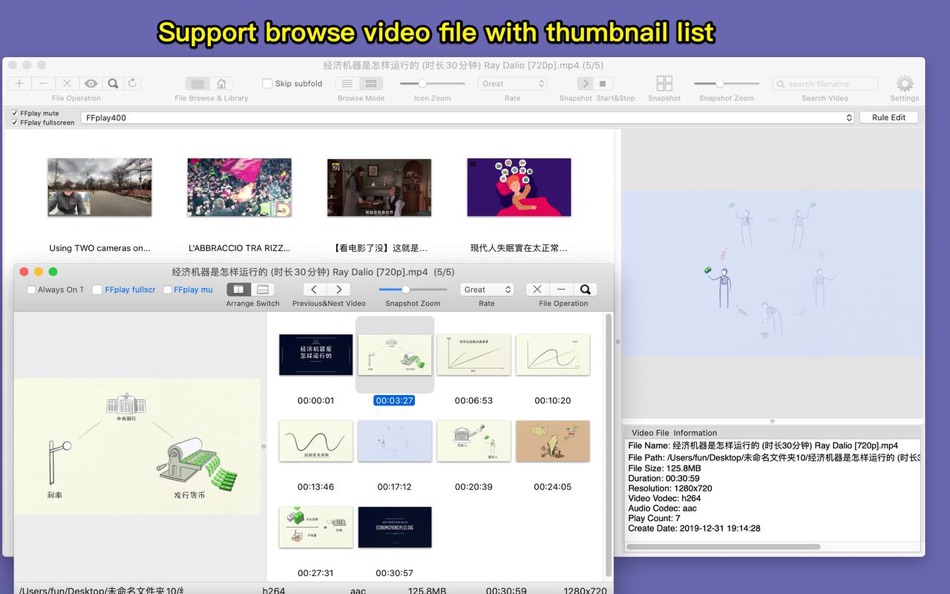The width and height of the screenshot is (950, 594).
Task: Click the magnifier icon in main window File Operation
Action: (x=113, y=83)
